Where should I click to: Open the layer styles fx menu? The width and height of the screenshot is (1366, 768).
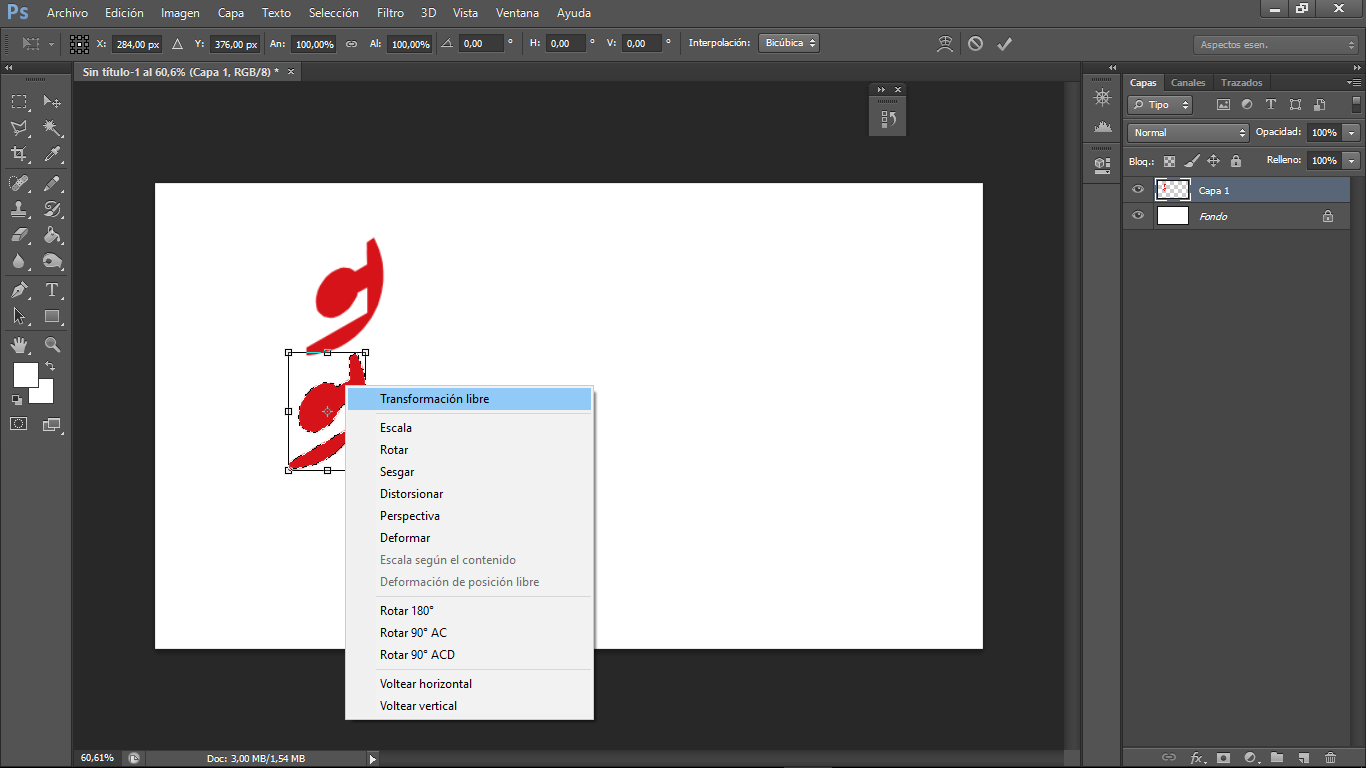click(x=1196, y=758)
